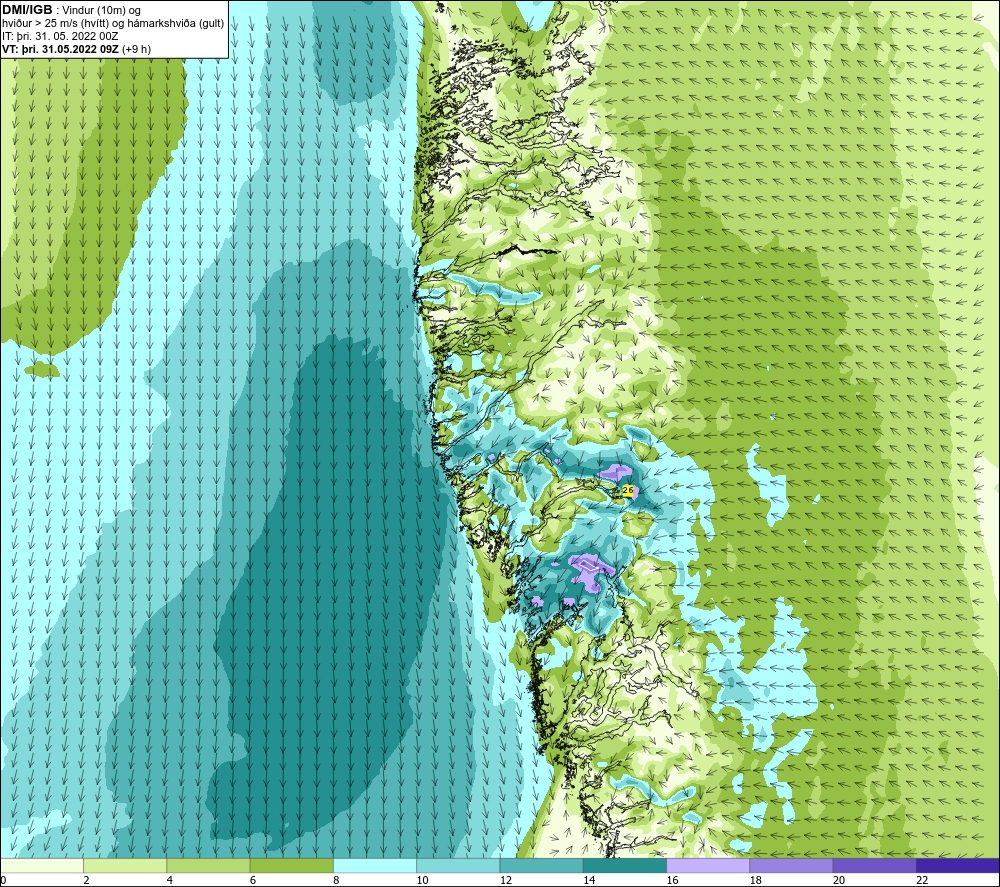Viewport: 1000px width, 887px height.
Task: Click the legend scale label '16'
Action: pos(672,880)
